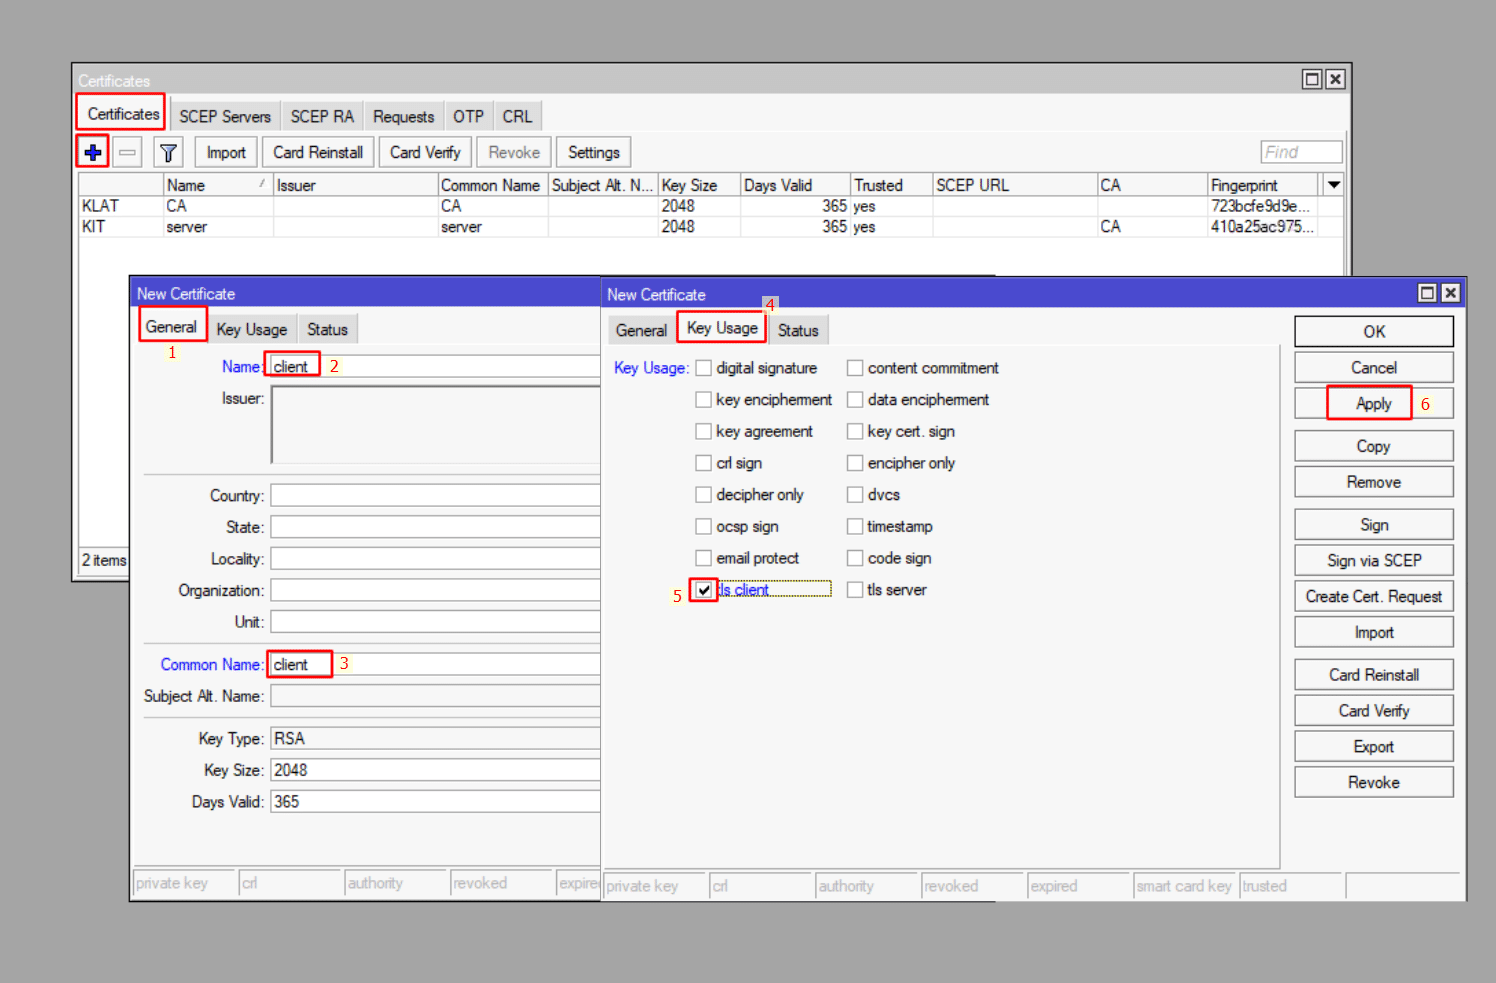Apply the certificate settings
This screenshot has width=1496, height=983.
point(1374,404)
